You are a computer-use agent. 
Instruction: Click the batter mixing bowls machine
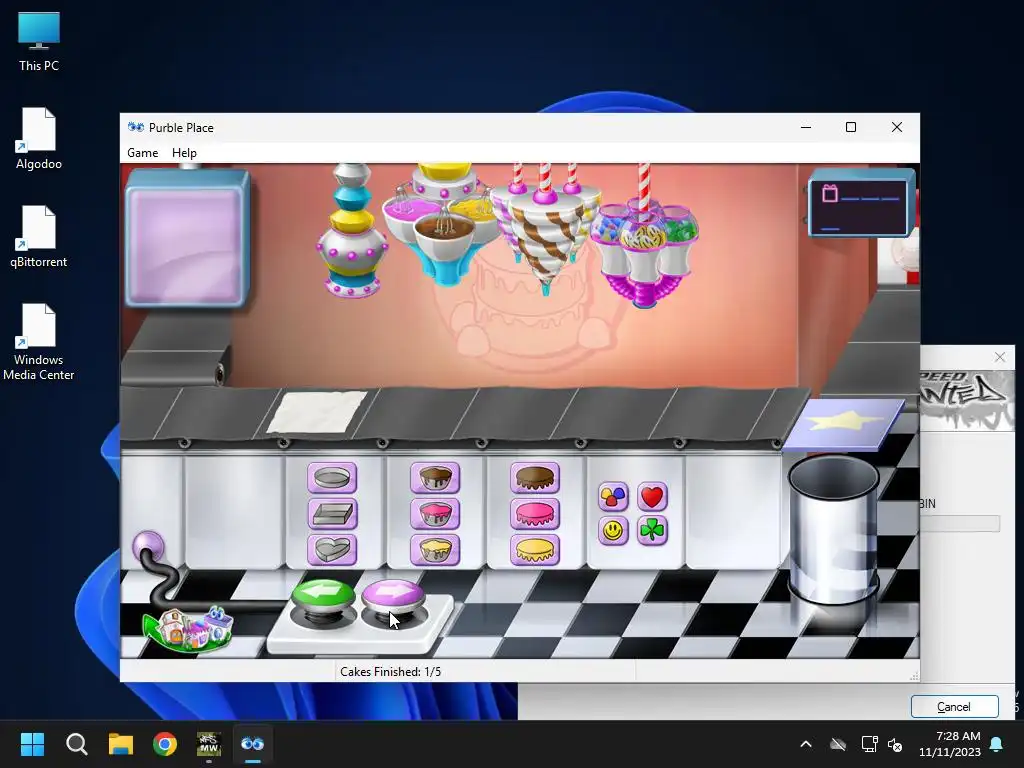pyautogui.click(x=444, y=224)
